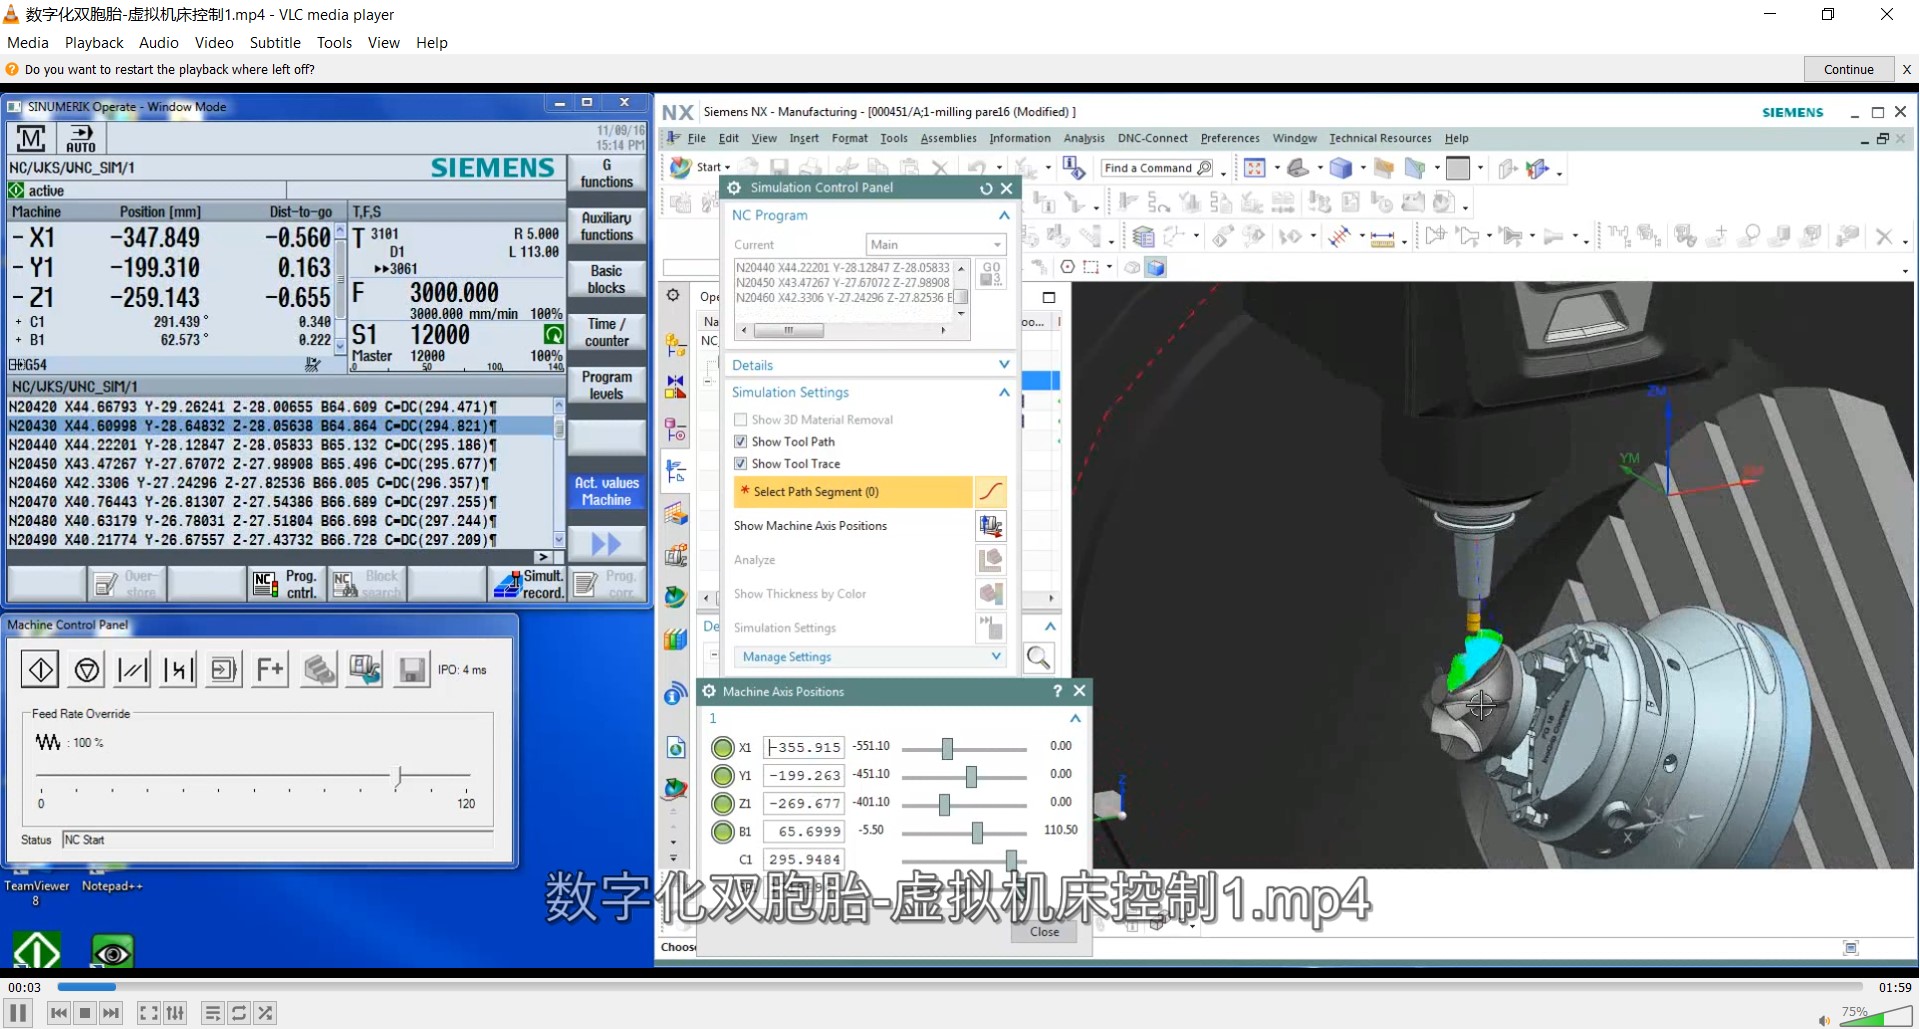Toggle Show Tool Trace checkbox

pyautogui.click(x=741, y=464)
